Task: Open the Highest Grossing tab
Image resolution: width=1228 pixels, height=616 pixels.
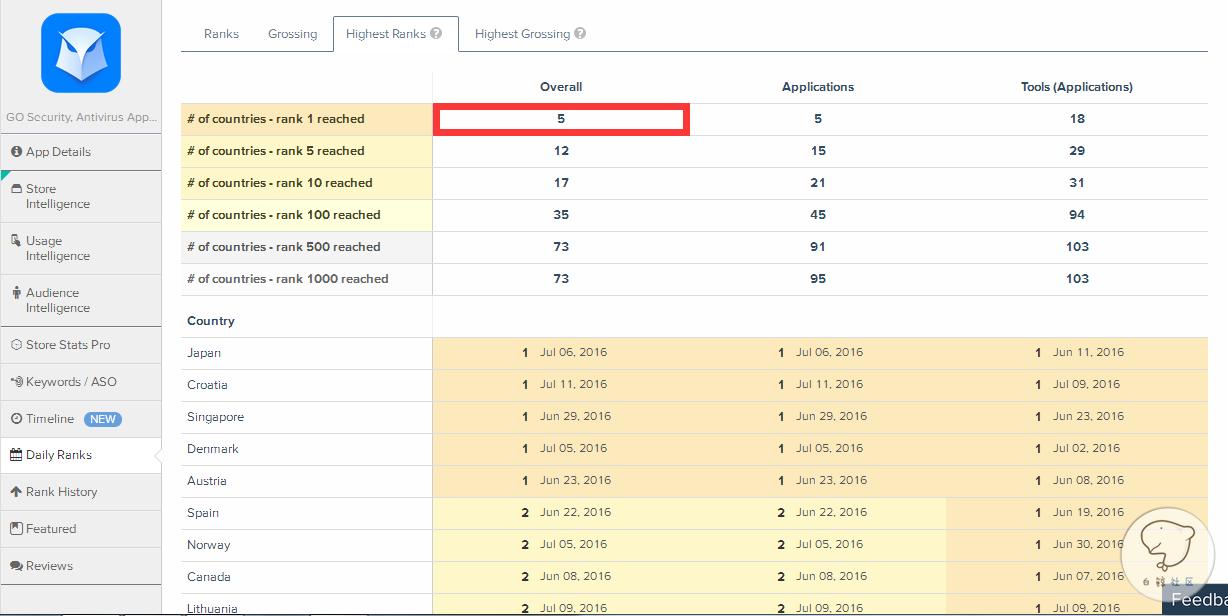Action: [x=522, y=34]
